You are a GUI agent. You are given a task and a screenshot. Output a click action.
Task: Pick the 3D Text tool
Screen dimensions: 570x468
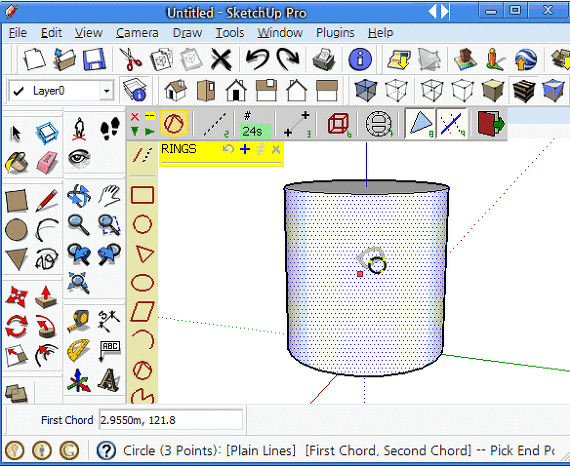[109, 380]
